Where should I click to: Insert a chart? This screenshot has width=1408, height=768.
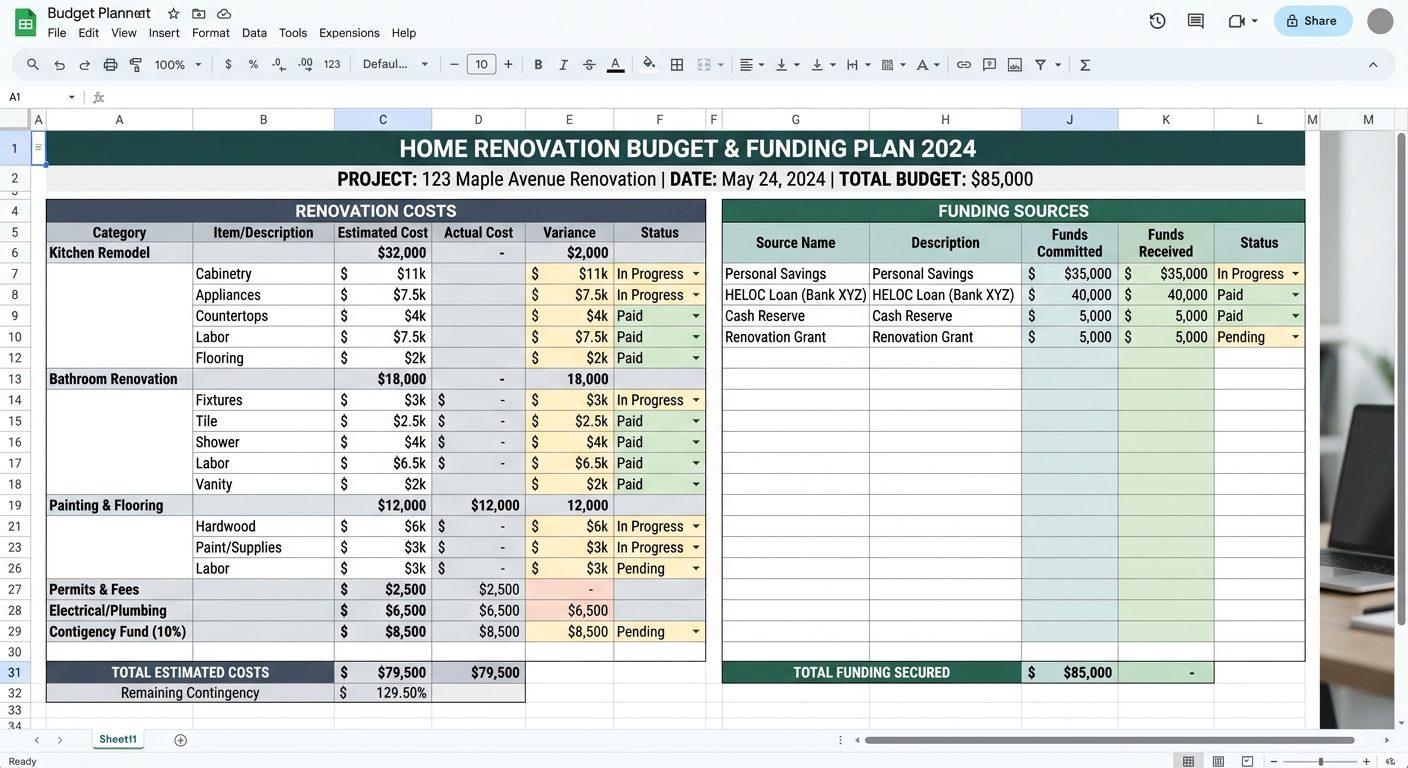pos(1015,64)
